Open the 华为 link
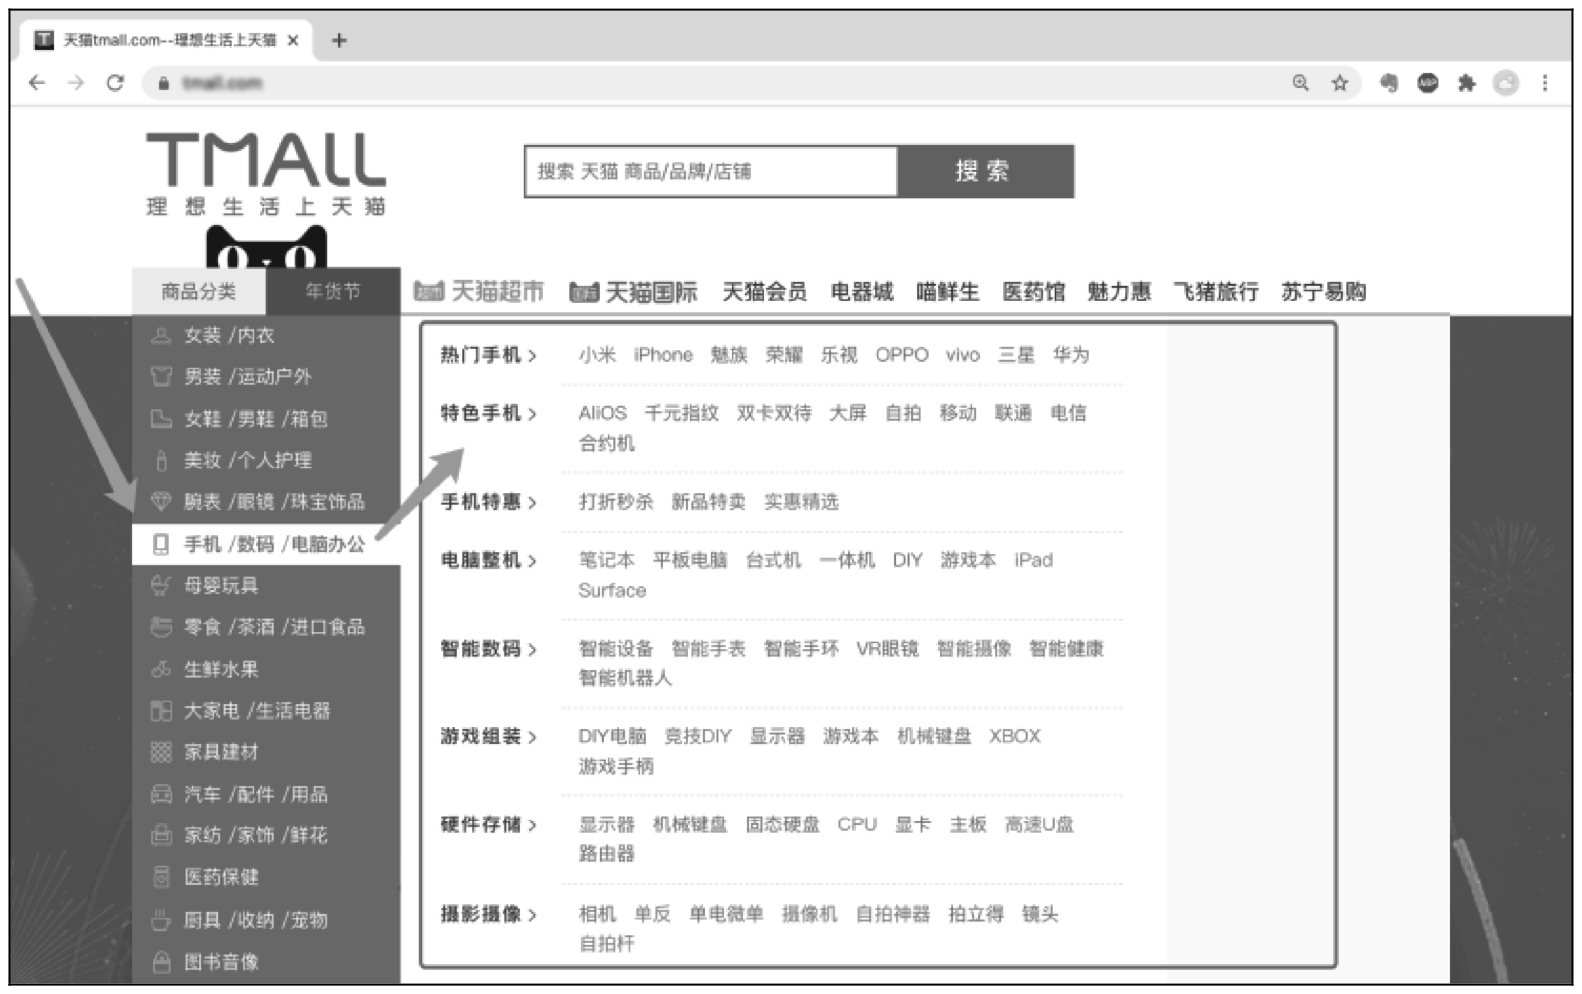 (1071, 355)
